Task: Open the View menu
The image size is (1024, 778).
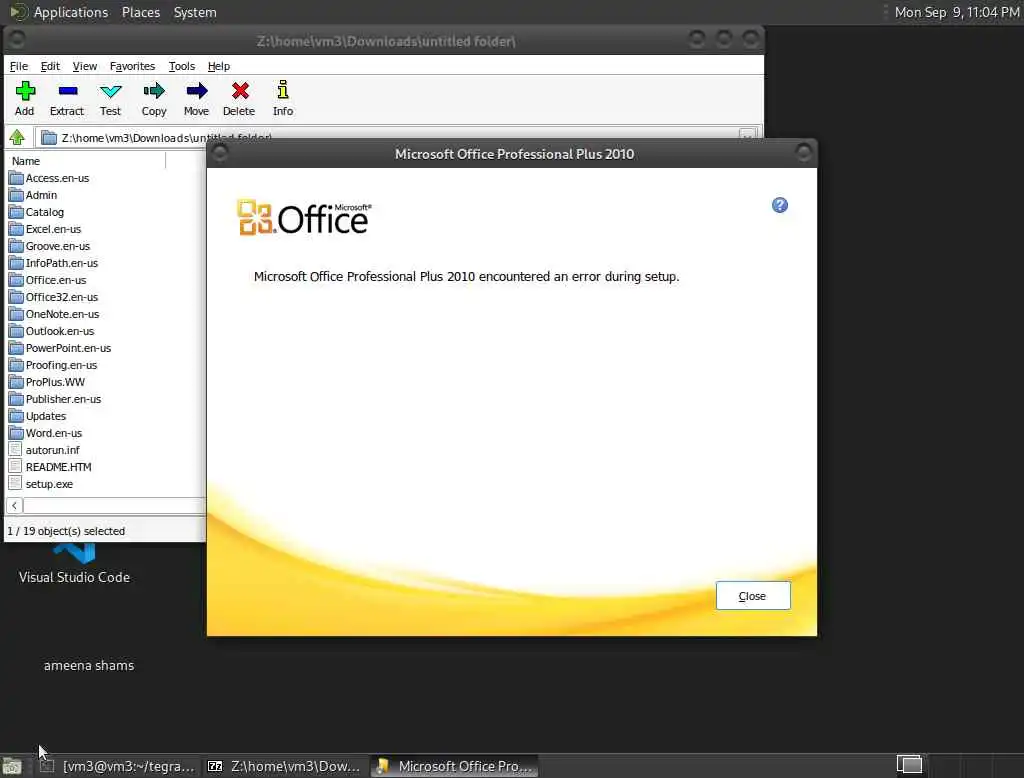Action: 84,66
